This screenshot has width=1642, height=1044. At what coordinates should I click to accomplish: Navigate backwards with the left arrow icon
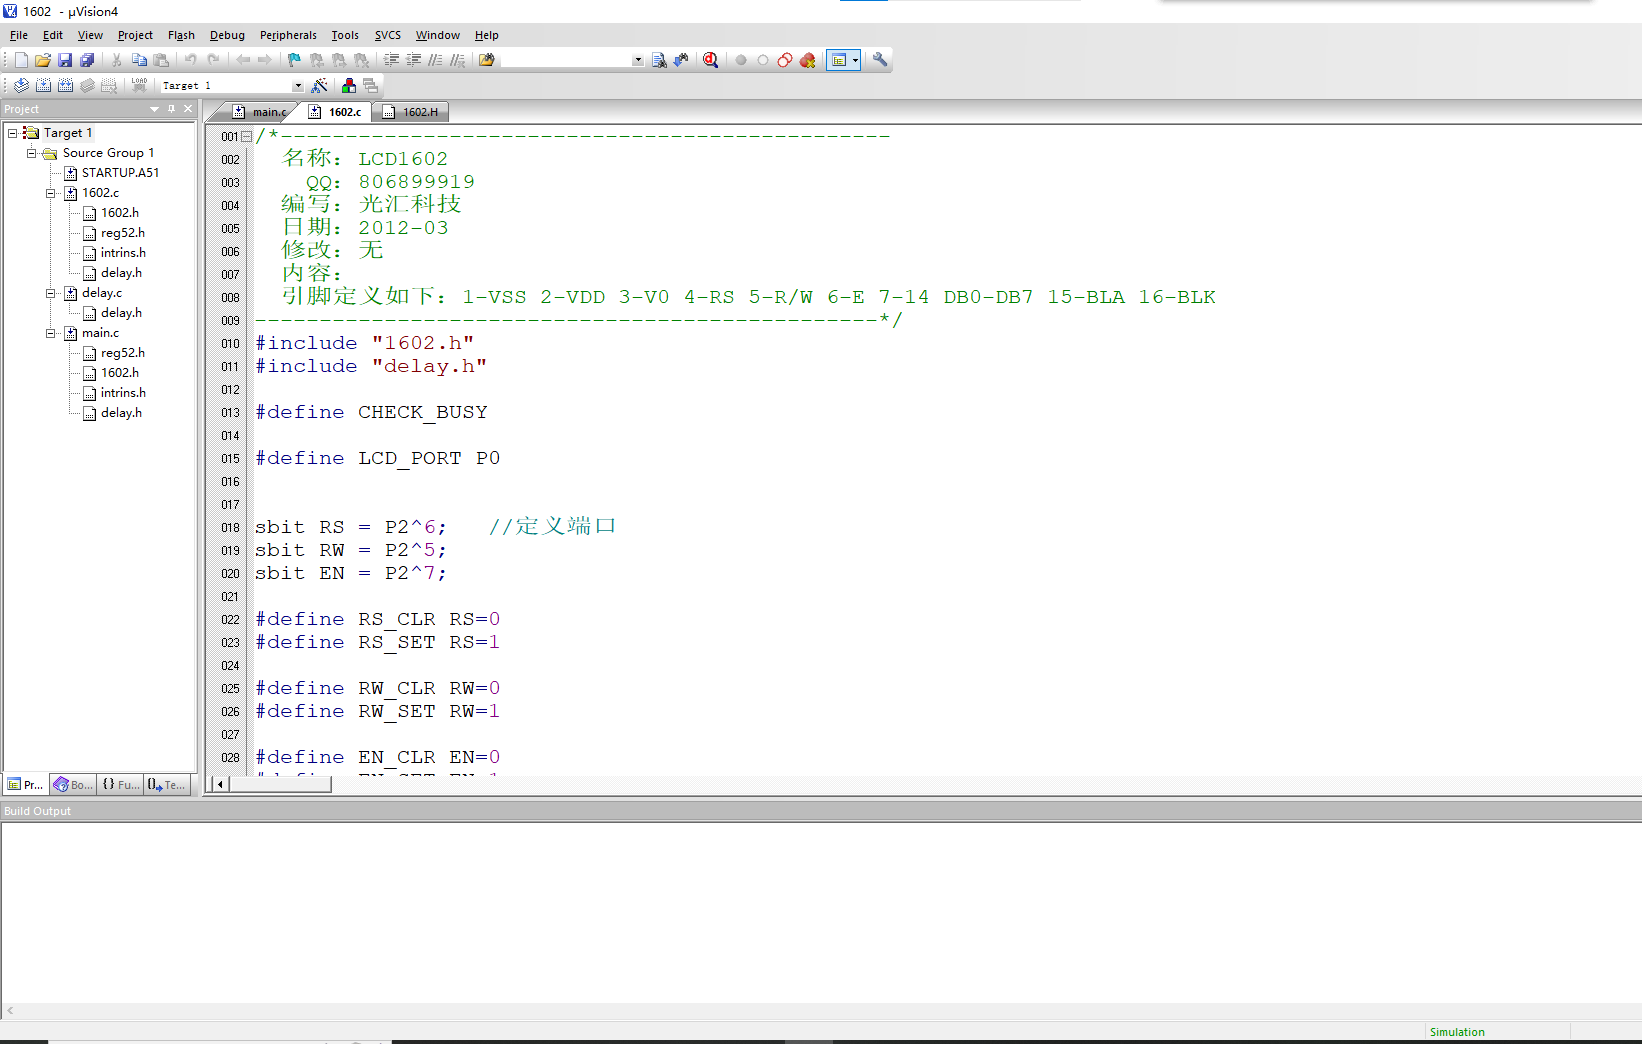point(243,60)
